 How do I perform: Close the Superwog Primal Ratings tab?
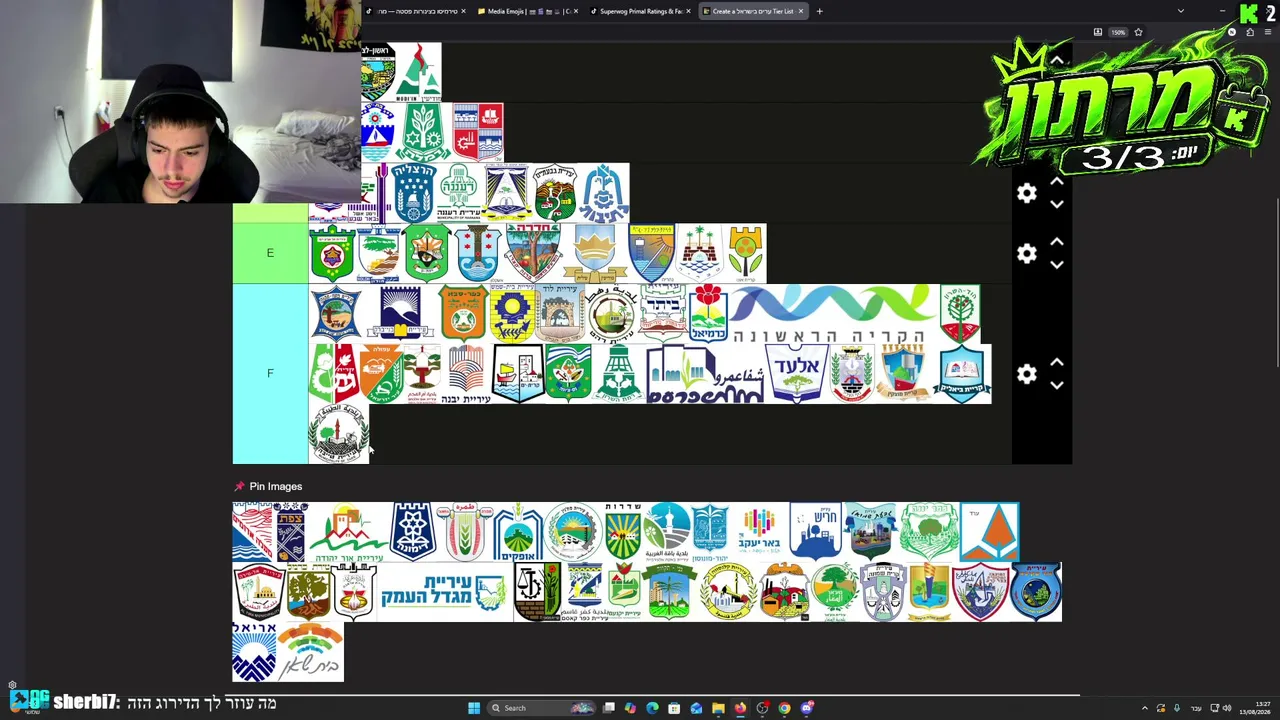pos(688,11)
